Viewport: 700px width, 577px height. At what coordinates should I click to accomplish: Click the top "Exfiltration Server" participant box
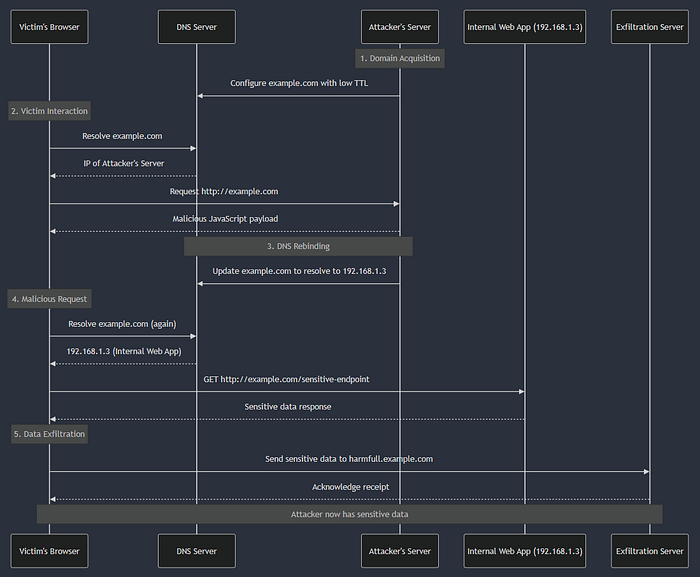(x=649, y=27)
